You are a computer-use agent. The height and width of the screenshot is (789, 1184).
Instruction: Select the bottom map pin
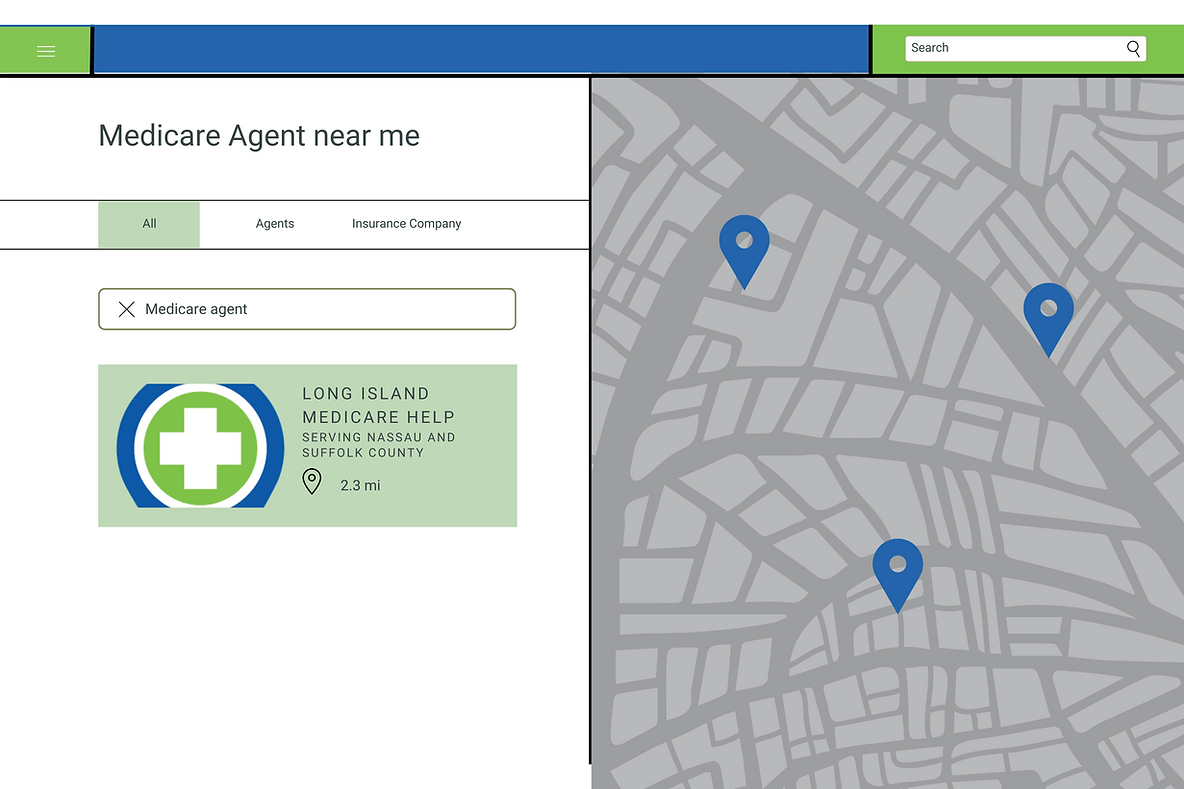click(897, 575)
